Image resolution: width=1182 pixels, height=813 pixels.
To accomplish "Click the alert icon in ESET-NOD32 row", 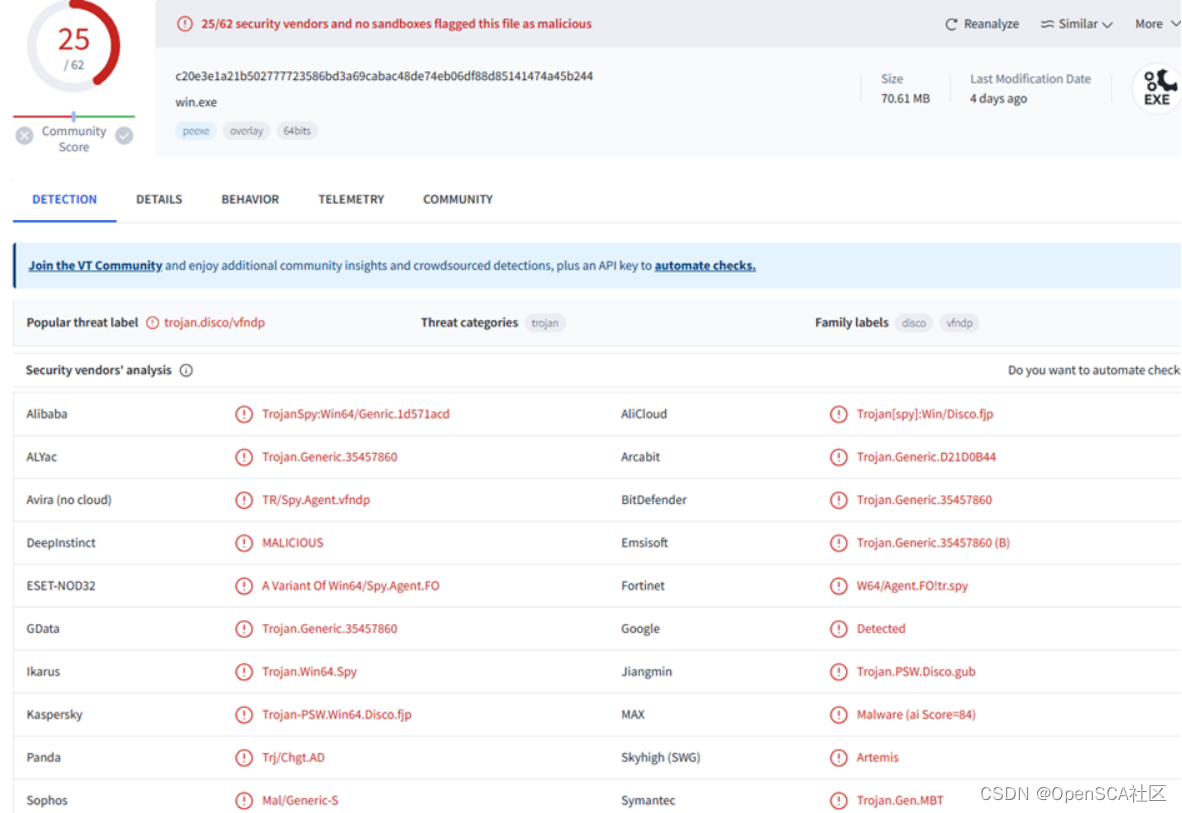I will click(243, 586).
